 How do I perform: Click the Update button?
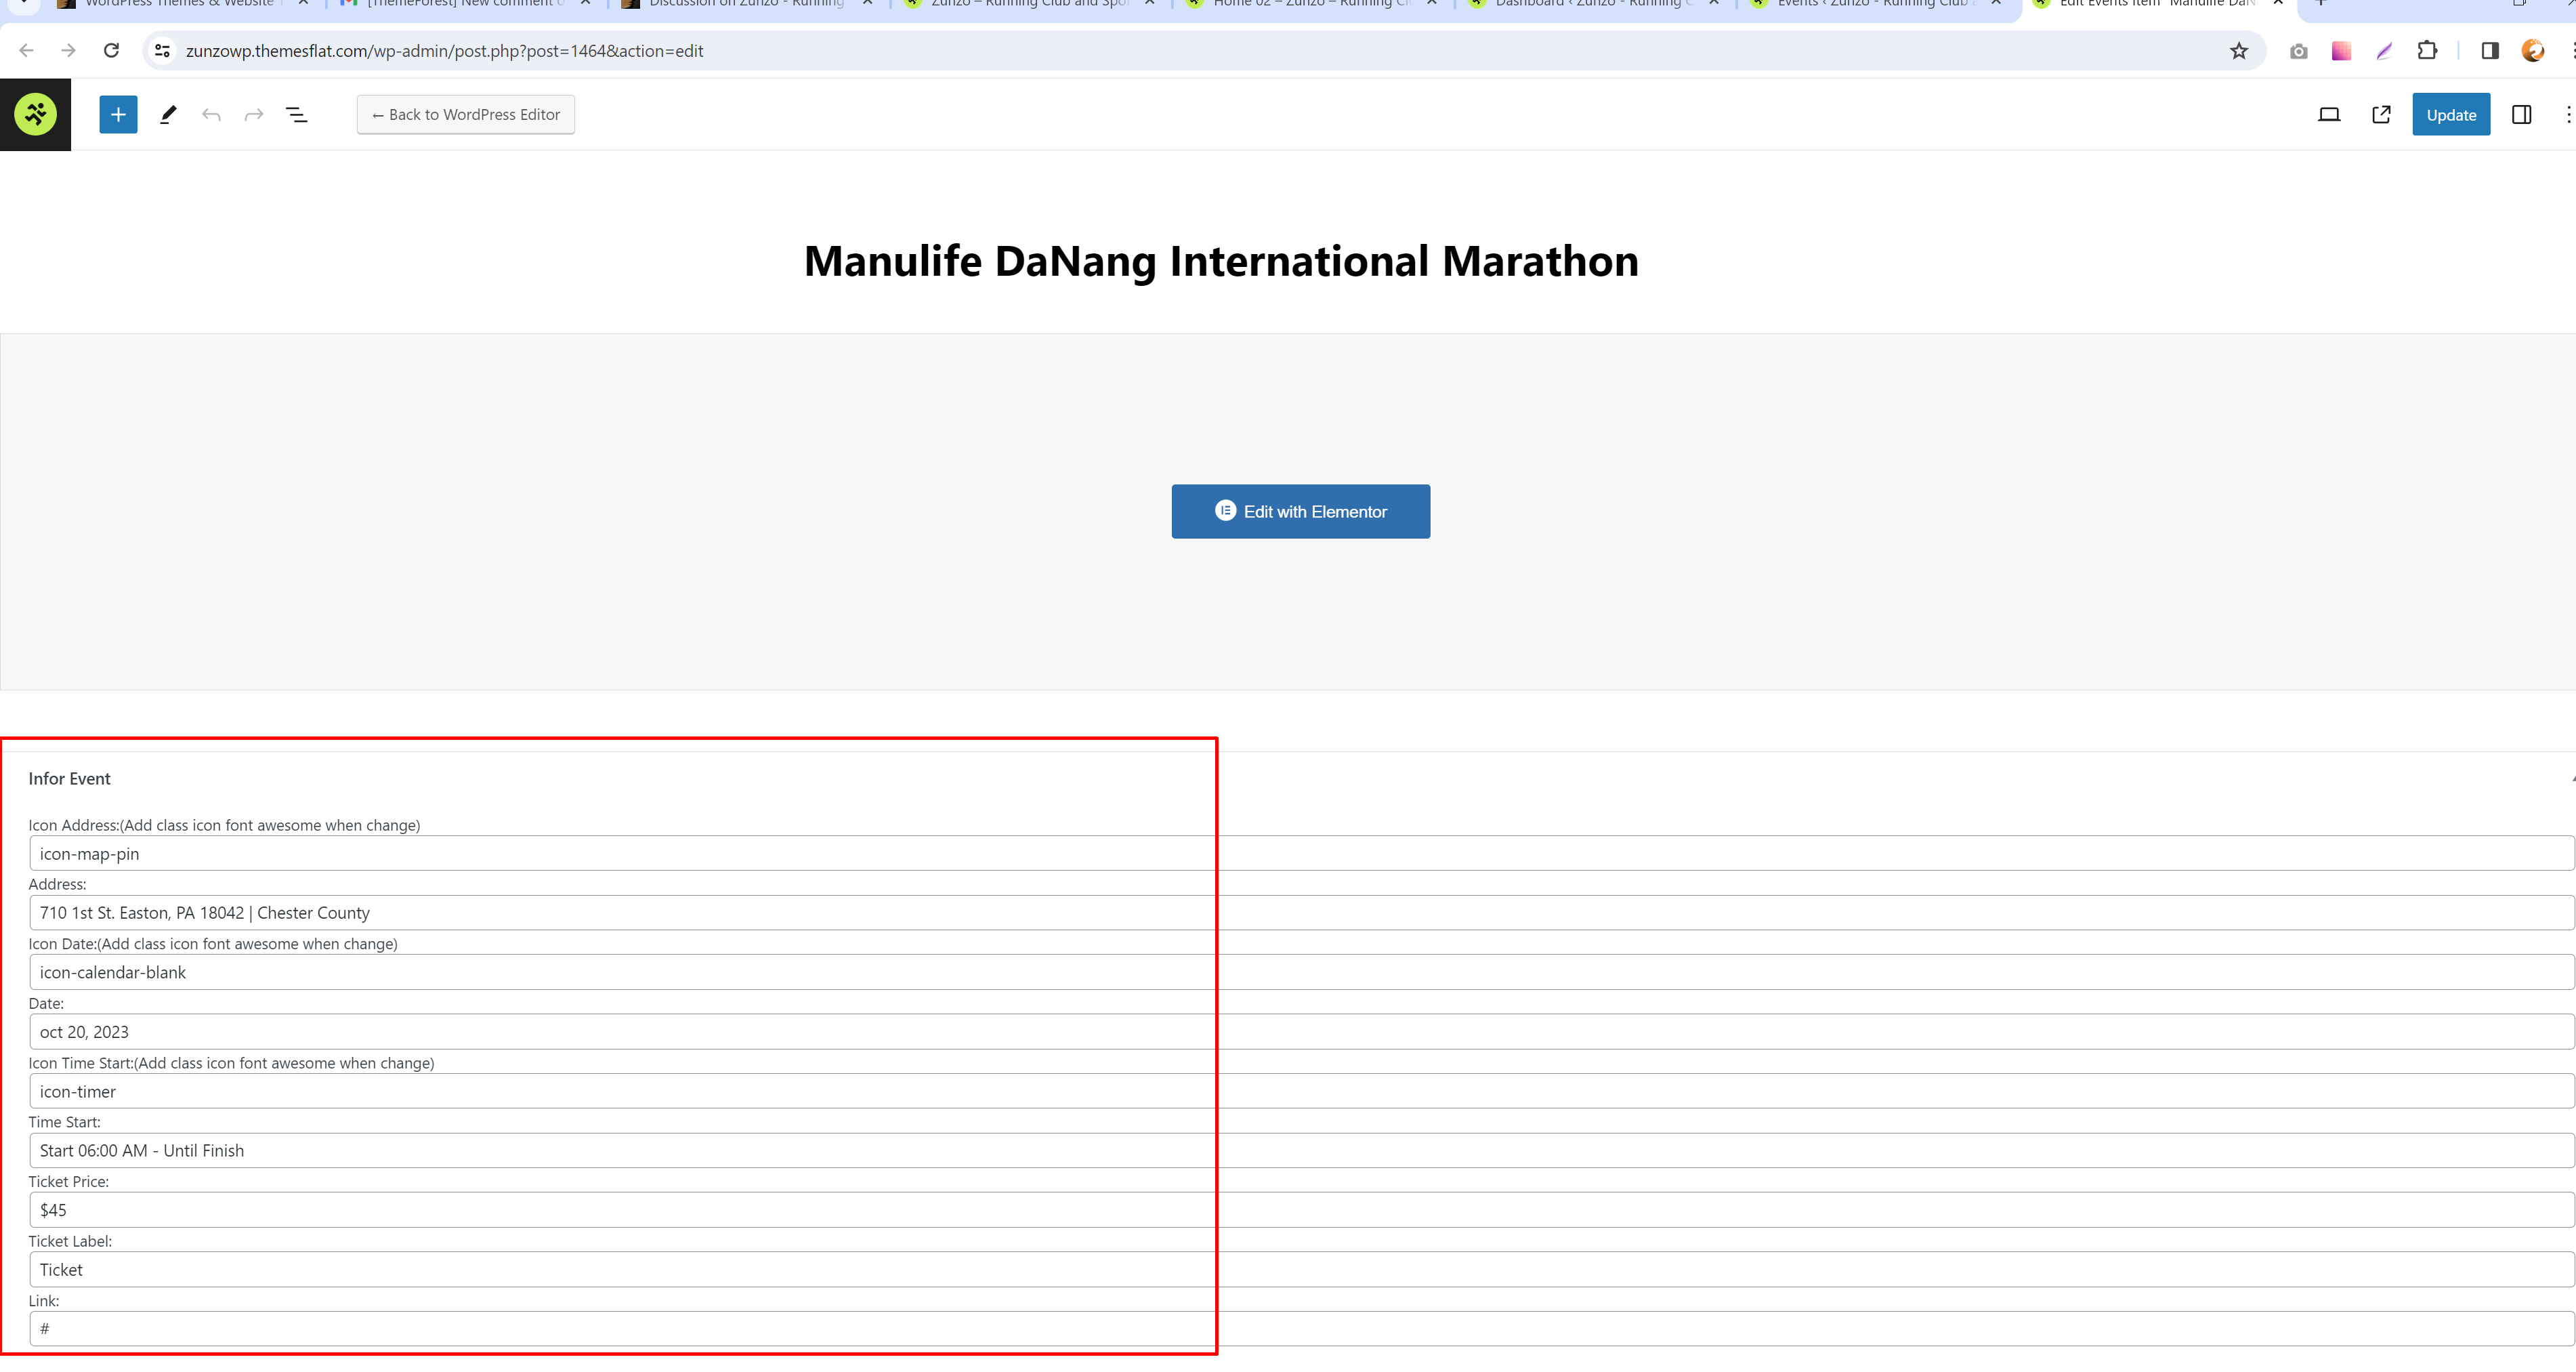[2451, 115]
